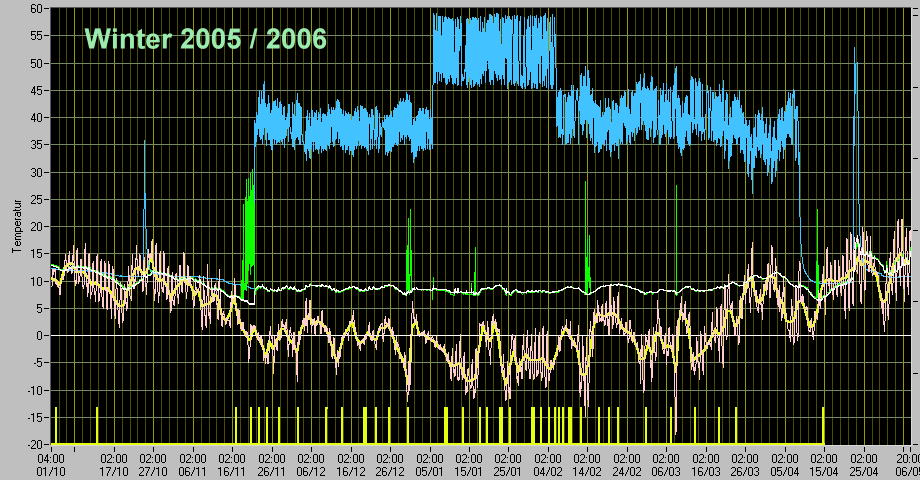Select the 17/10 date label
The width and height of the screenshot is (920, 480).
coord(114,470)
